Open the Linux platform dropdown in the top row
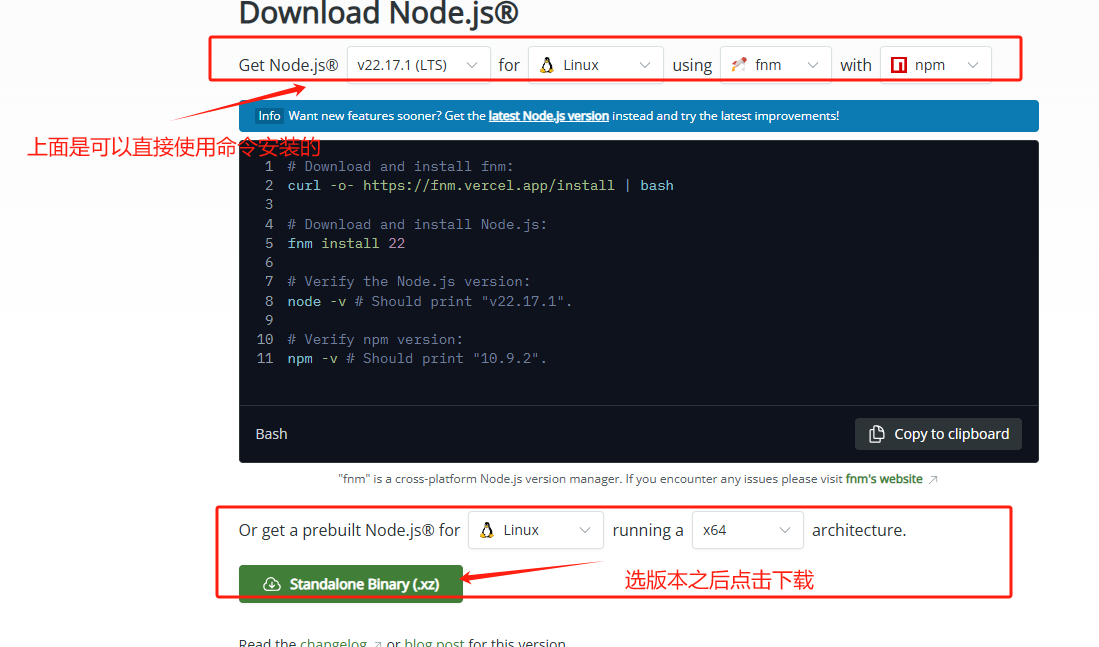This screenshot has width=1099, height=647. click(x=596, y=65)
